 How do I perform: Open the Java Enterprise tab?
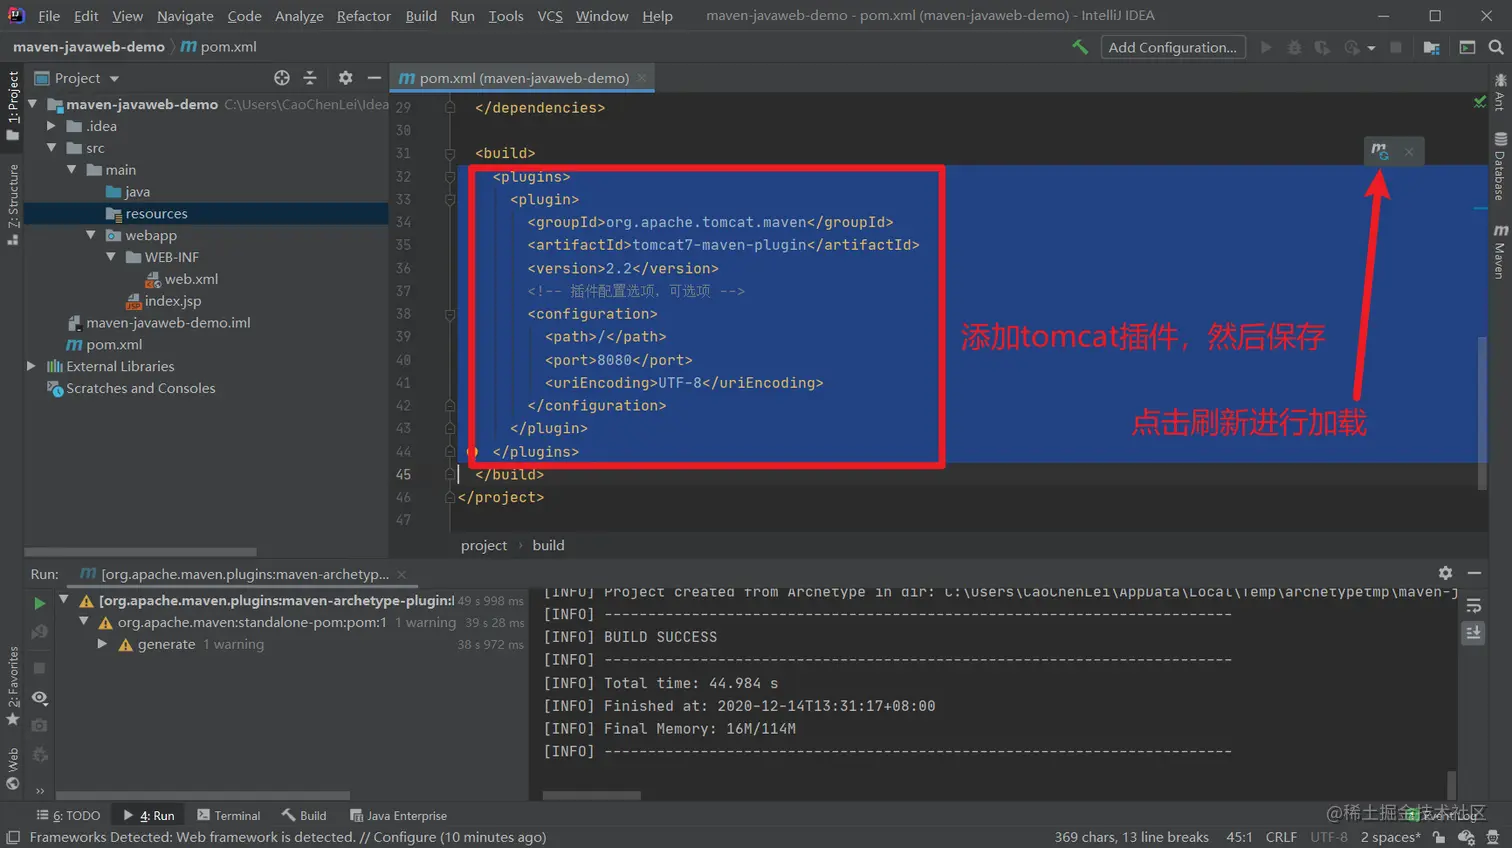[x=398, y=815]
